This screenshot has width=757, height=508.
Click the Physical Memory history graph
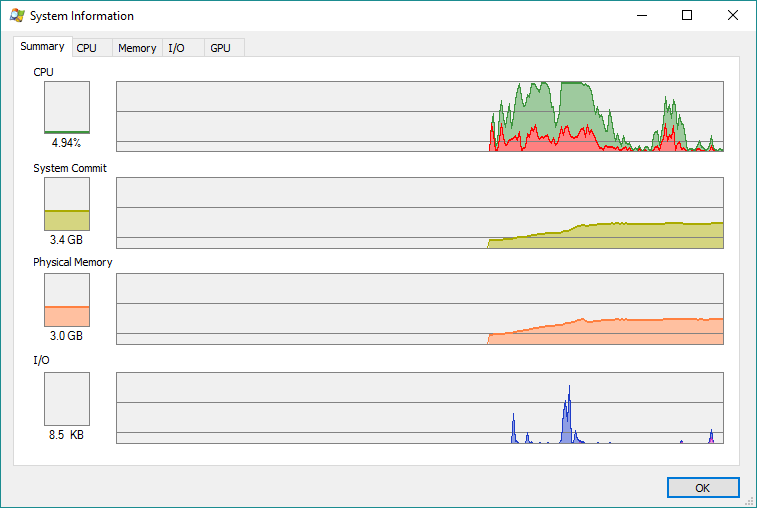click(420, 309)
